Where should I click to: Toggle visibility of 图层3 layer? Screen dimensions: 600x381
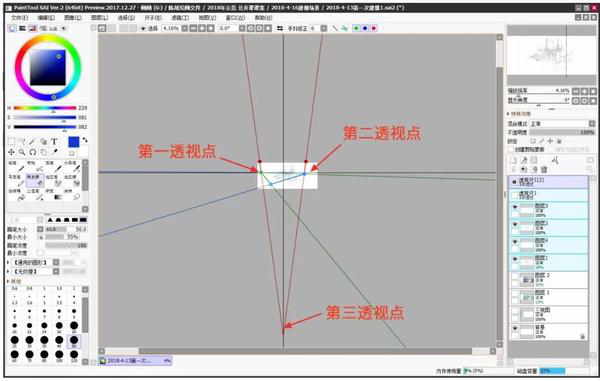(515, 207)
